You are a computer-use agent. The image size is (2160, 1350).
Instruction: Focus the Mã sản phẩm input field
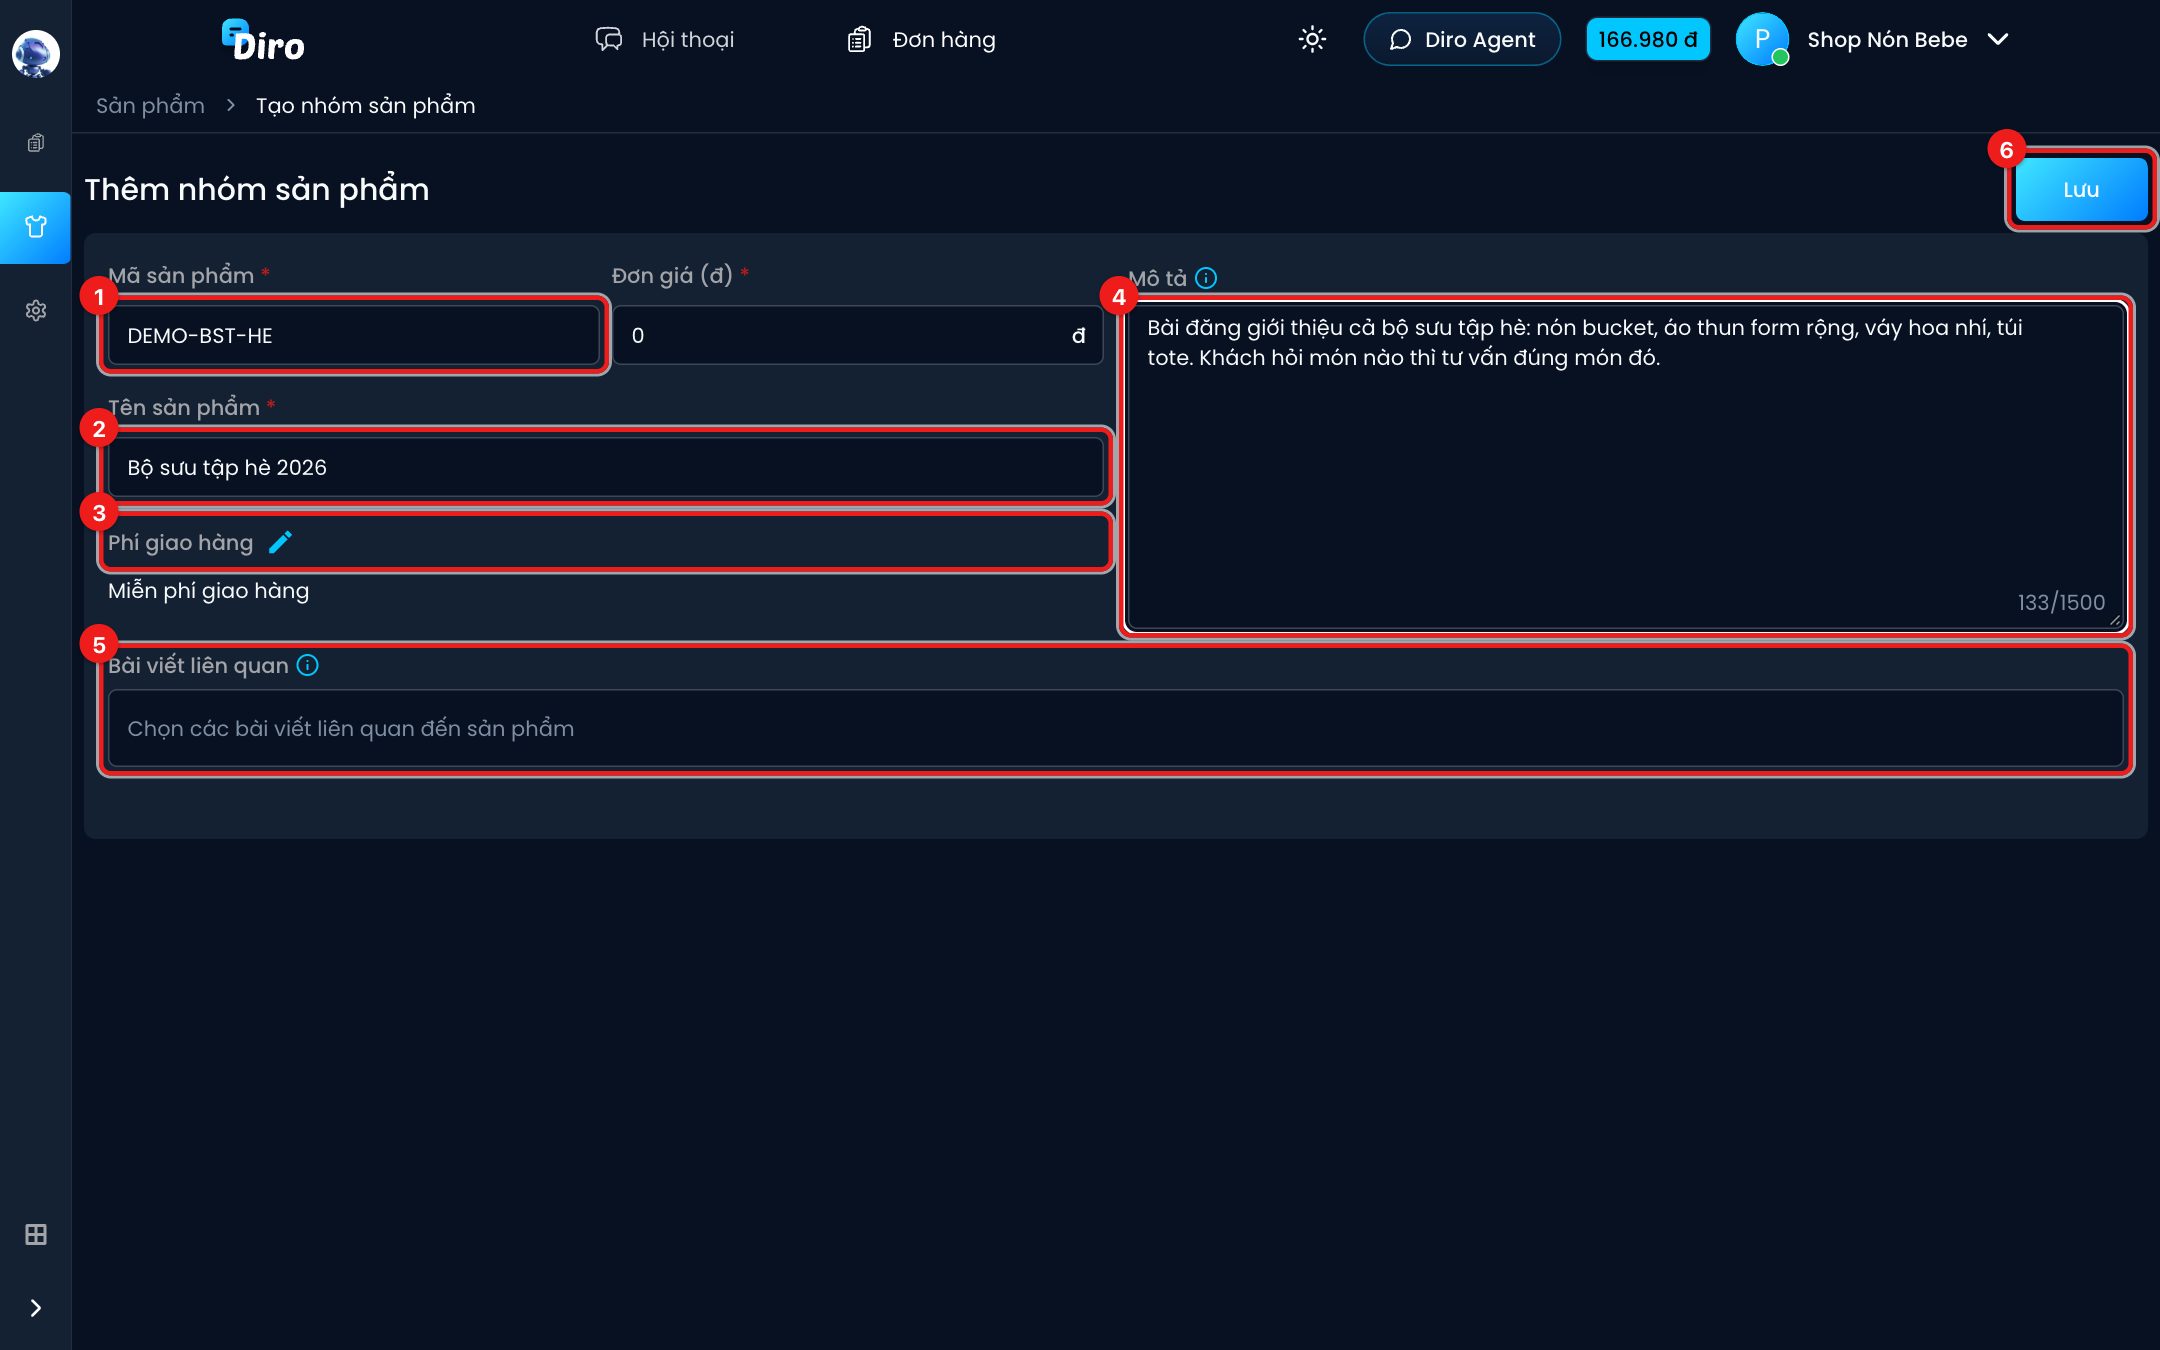pyautogui.click(x=354, y=335)
